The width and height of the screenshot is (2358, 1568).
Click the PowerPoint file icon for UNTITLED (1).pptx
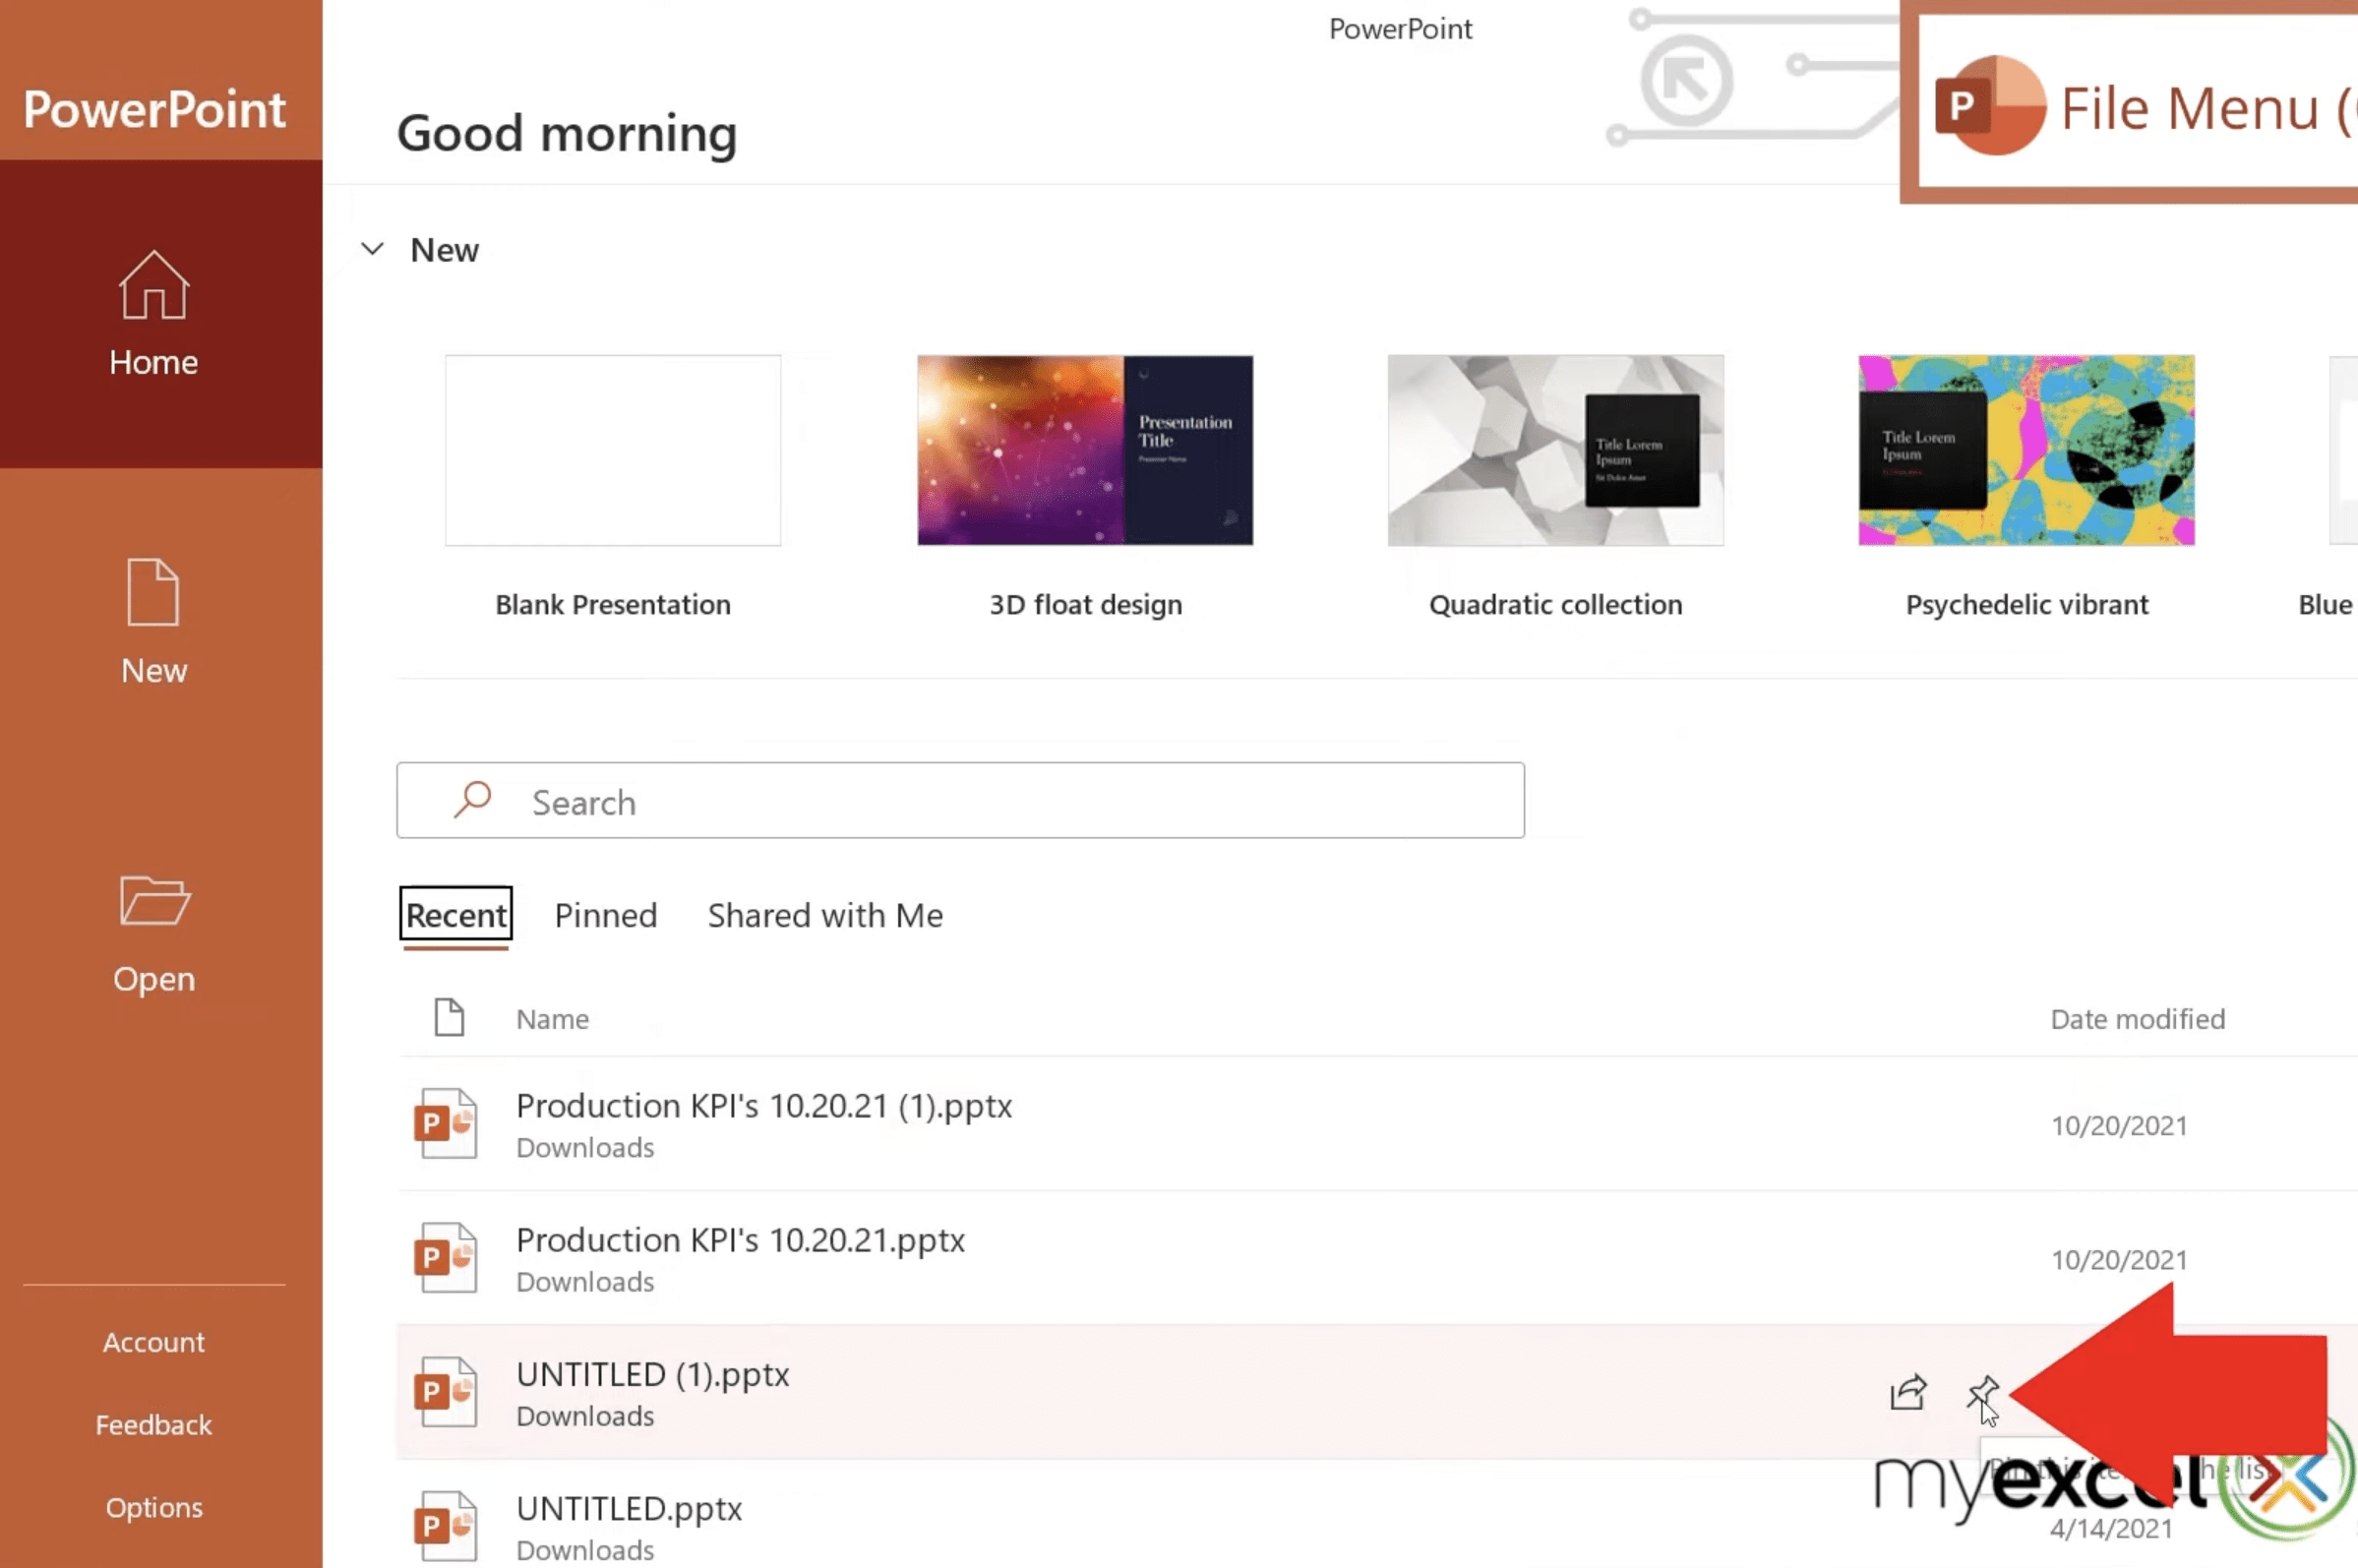point(446,1392)
